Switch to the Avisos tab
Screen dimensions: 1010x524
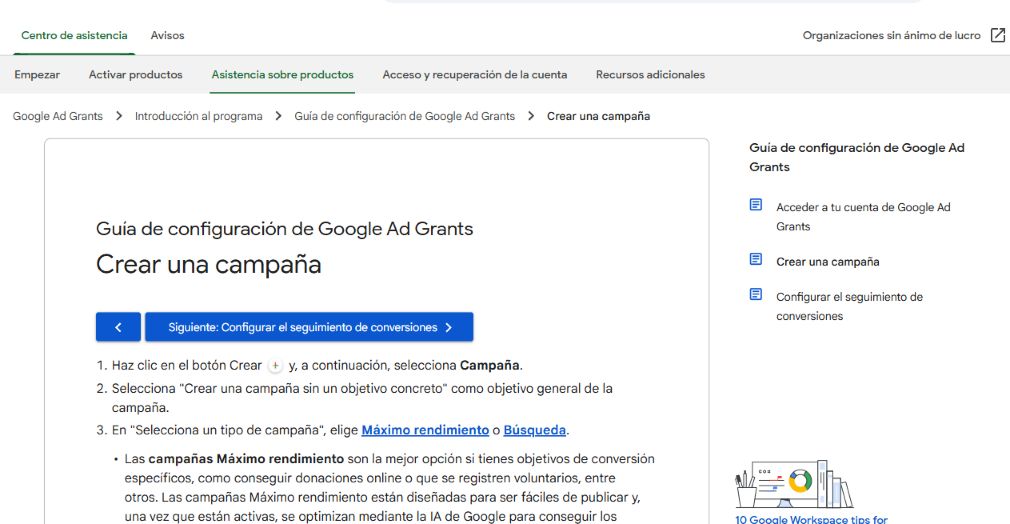point(167,35)
